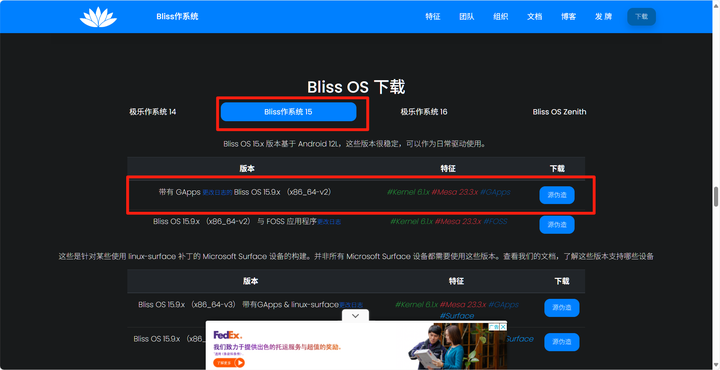Open the 组织 navigation item

[x=501, y=17]
